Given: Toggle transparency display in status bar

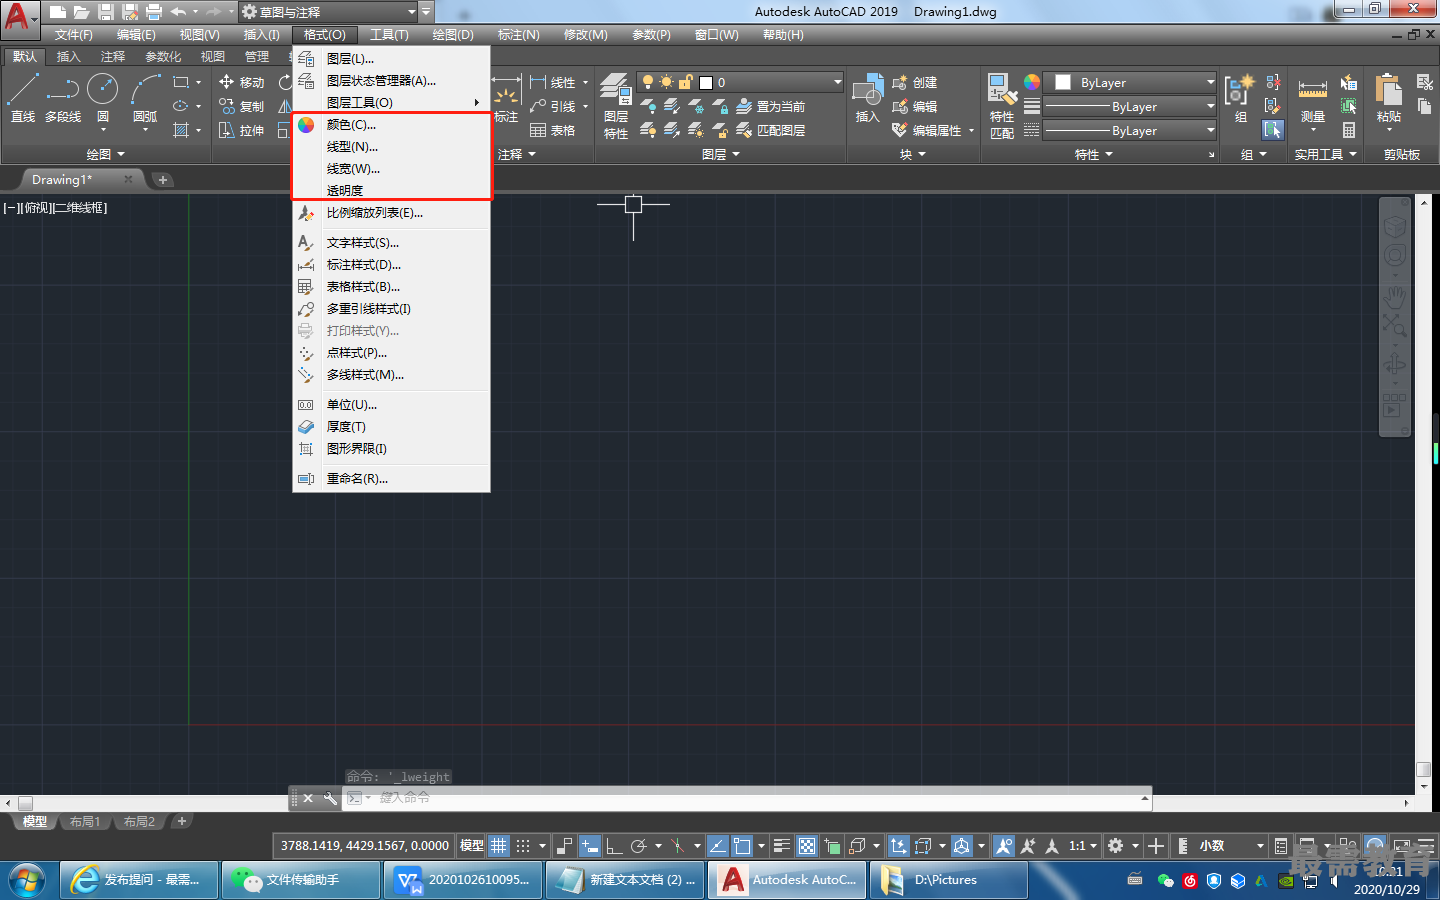Looking at the screenshot, I should tap(807, 846).
